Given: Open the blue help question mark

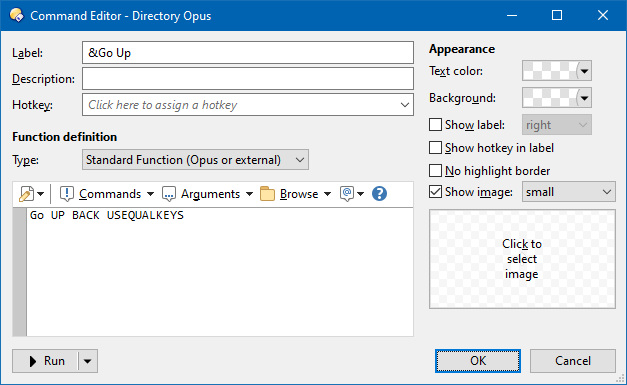Looking at the screenshot, I should pos(379,194).
